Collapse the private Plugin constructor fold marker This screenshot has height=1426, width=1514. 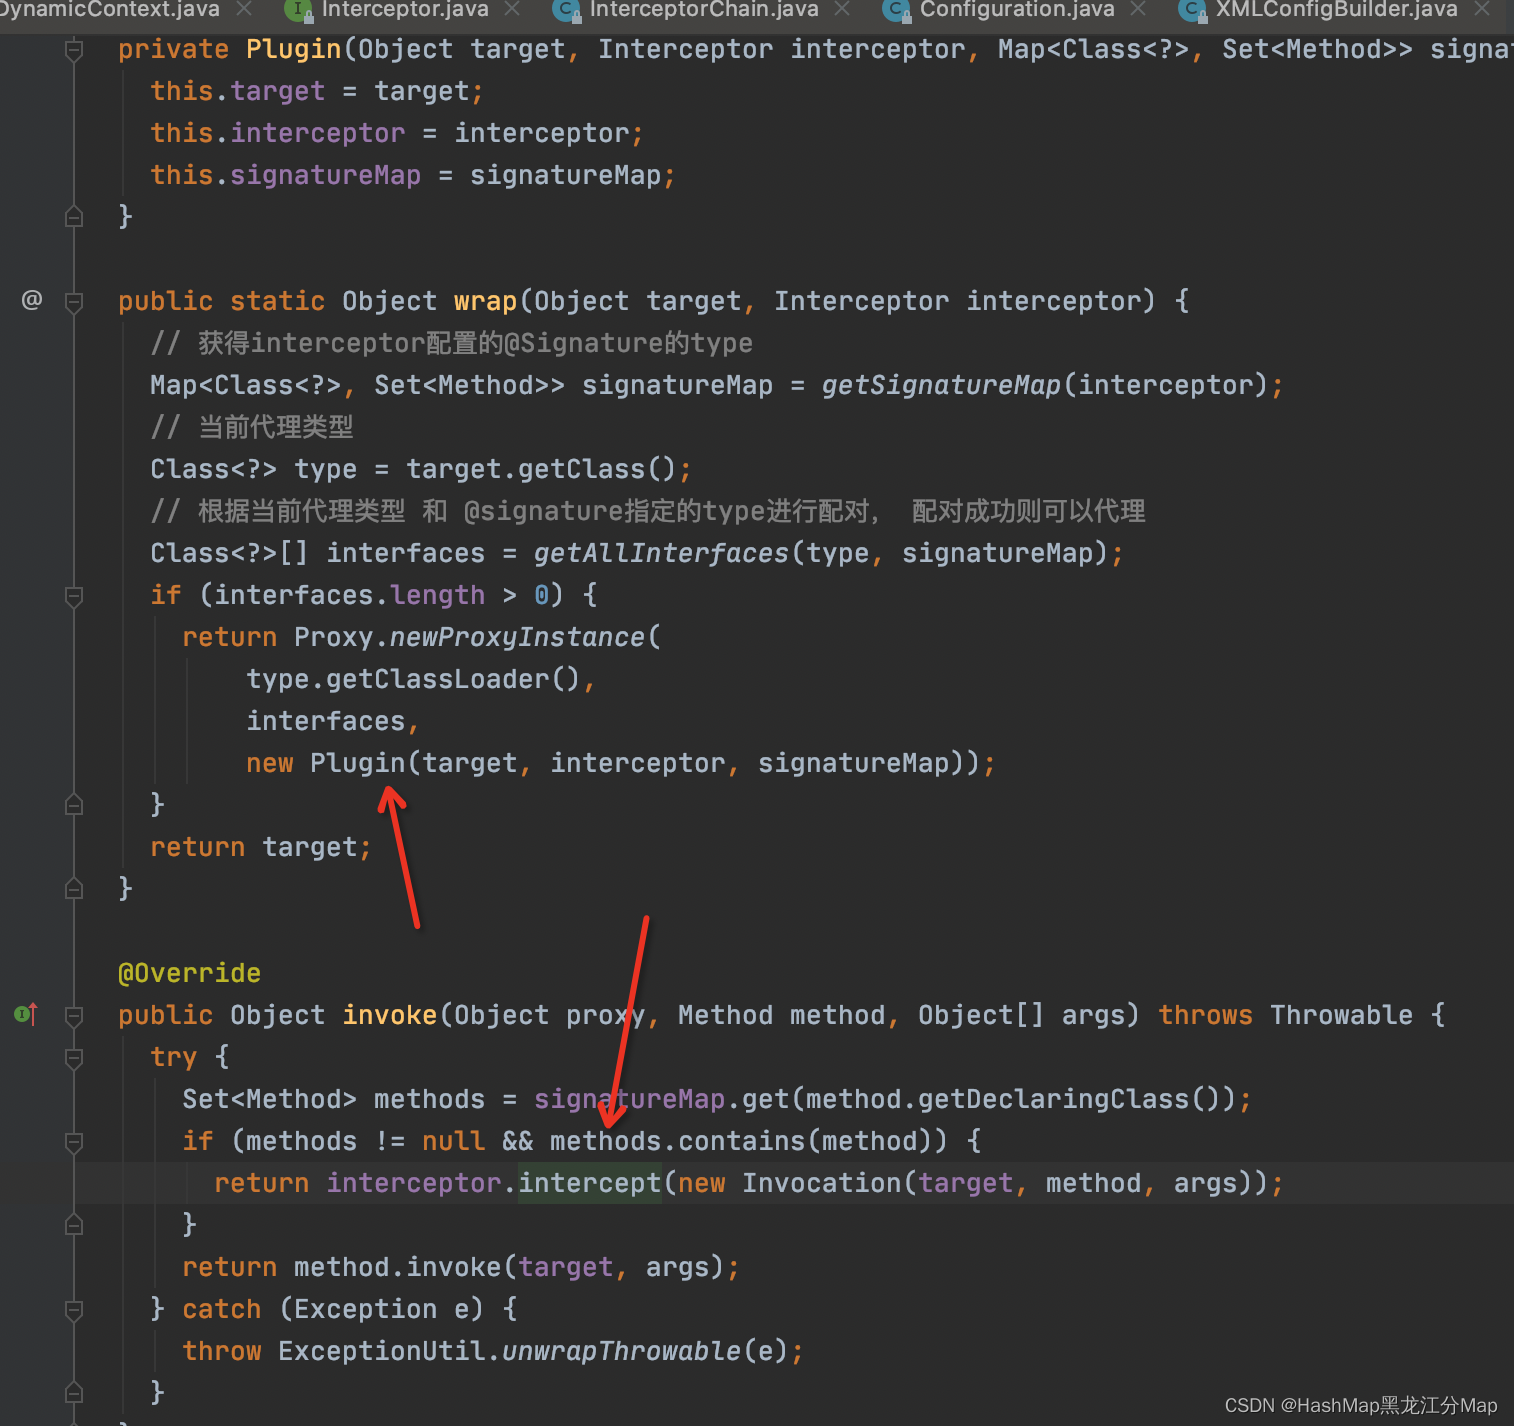(74, 49)
